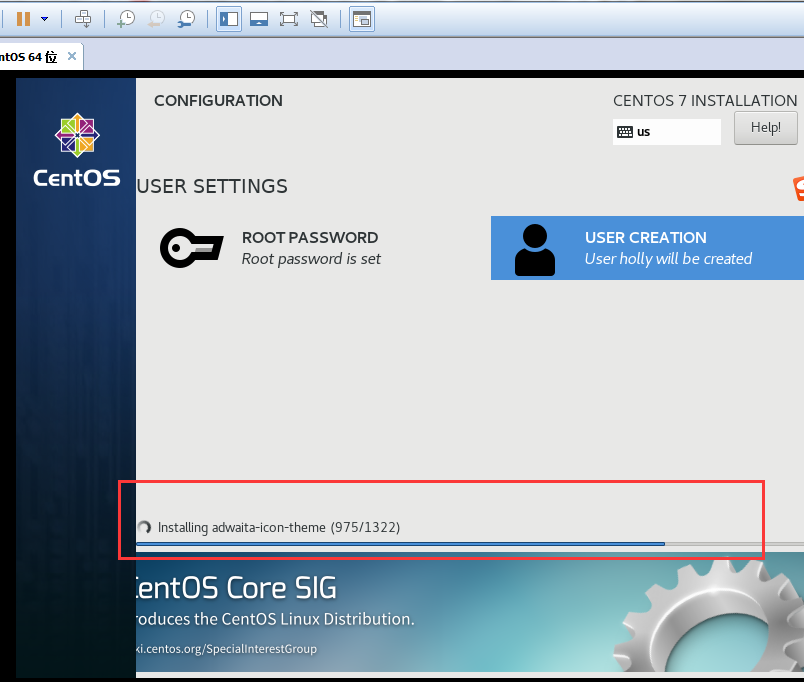Click the USER SETTINGS heading
The image size is (804, 682).
pyautogui.click(x=212, y=186)
